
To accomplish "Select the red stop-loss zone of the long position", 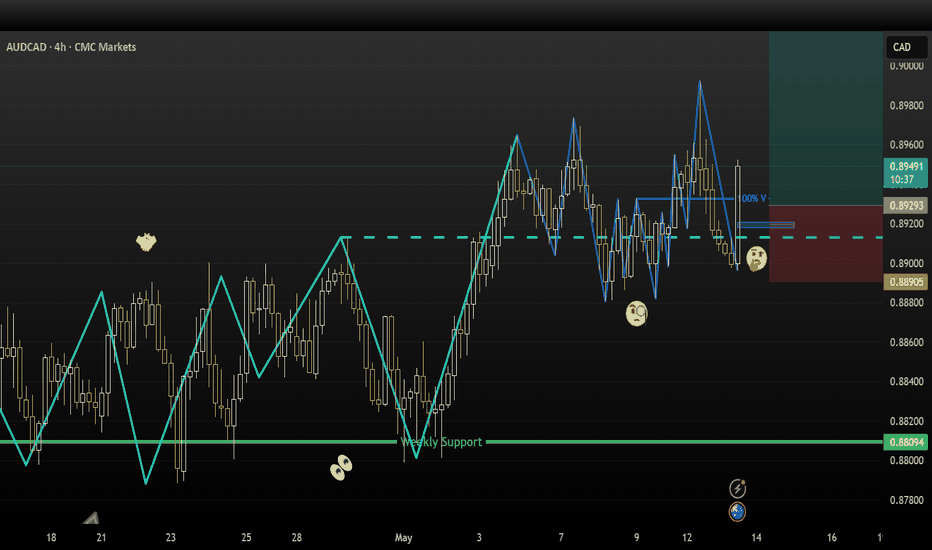I will pyautogui.click(x=826, y=244).
